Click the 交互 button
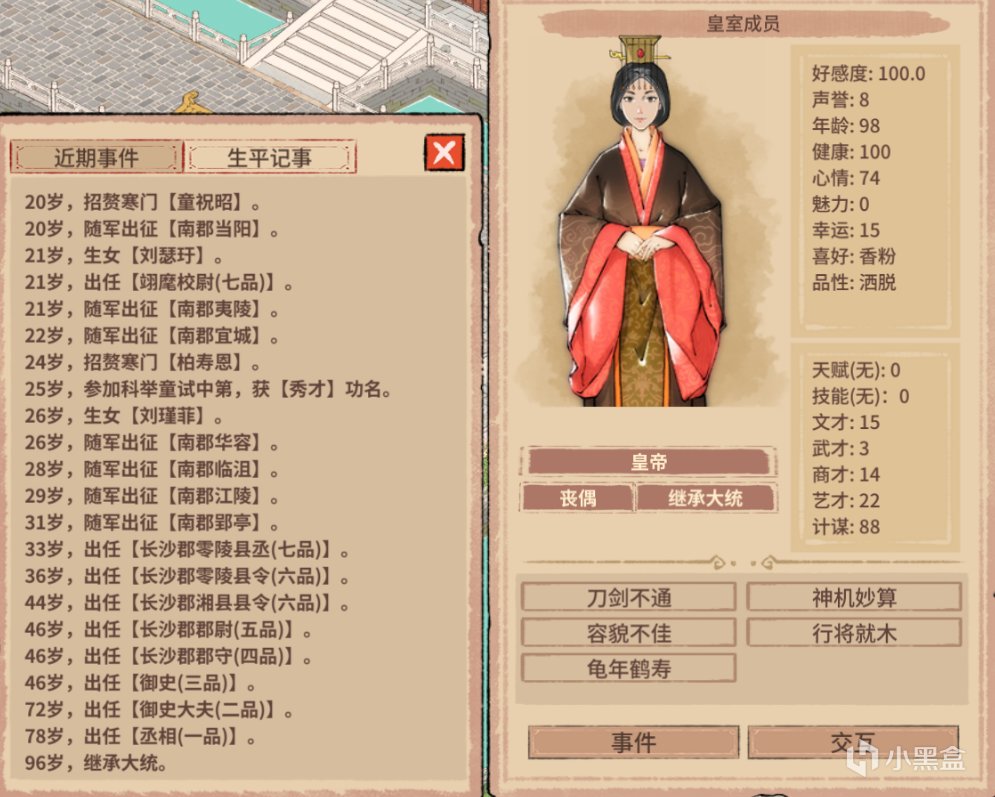 [853, 742]
